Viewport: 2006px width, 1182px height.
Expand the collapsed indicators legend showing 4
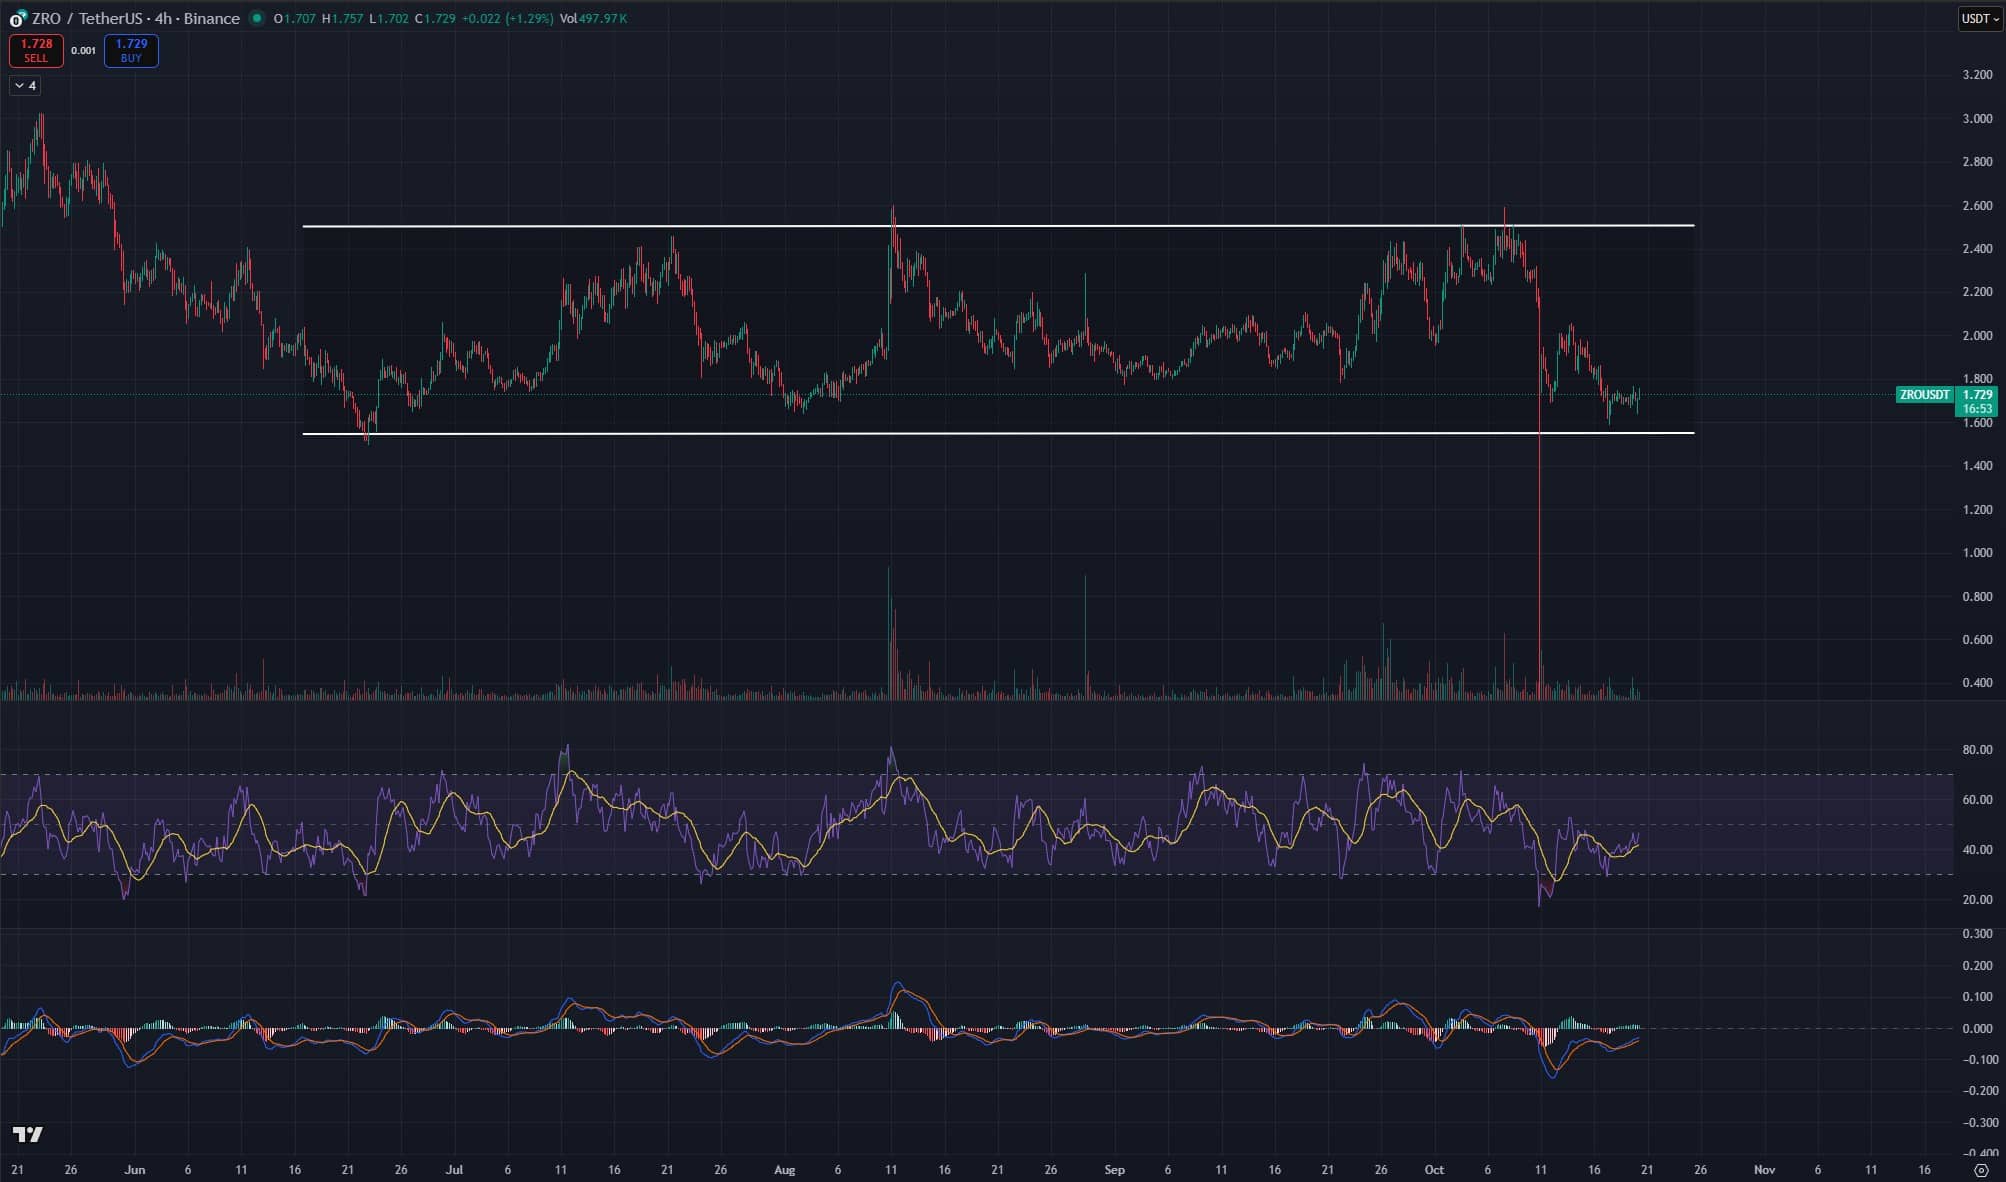(25, 86)
